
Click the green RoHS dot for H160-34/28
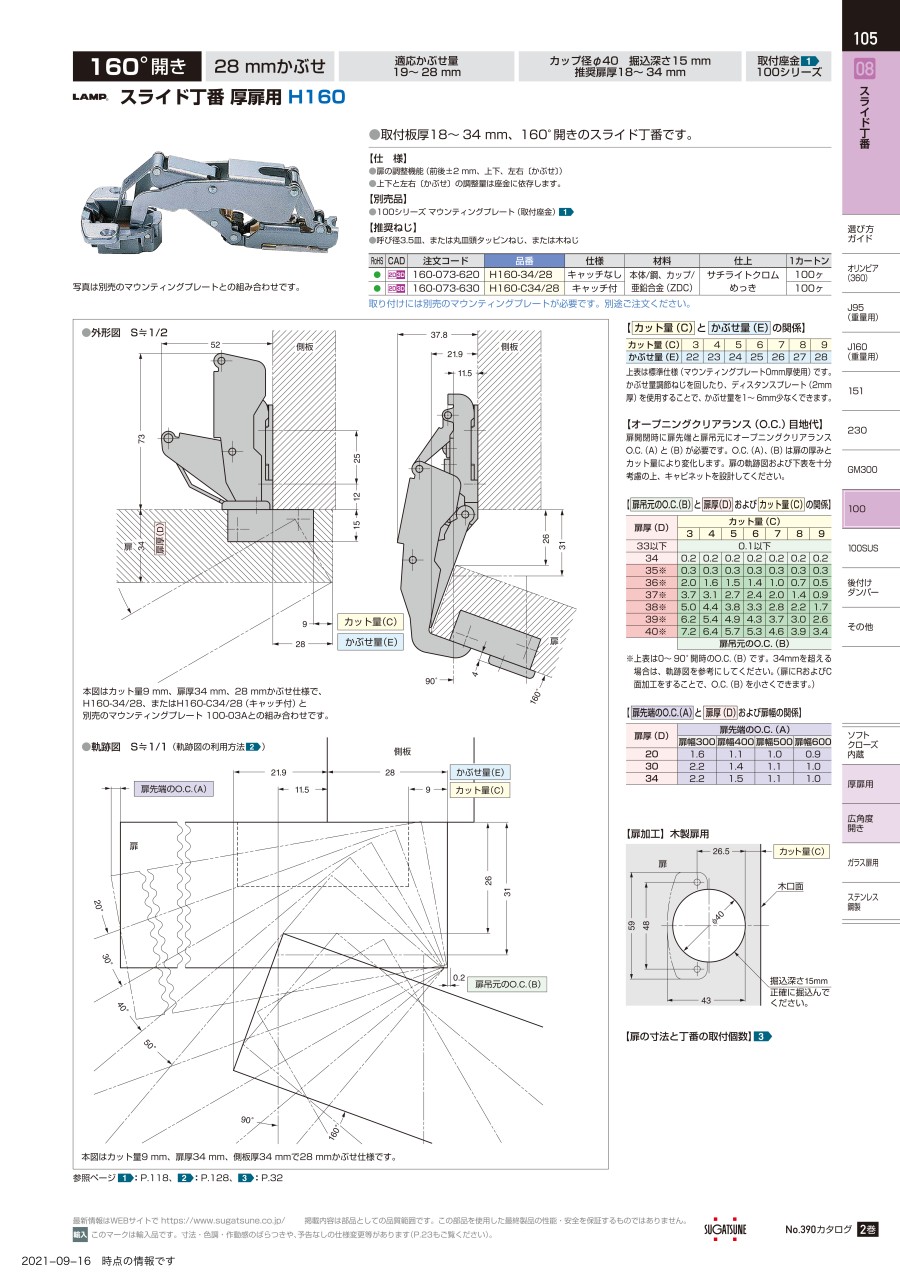(x=377, y=273)
